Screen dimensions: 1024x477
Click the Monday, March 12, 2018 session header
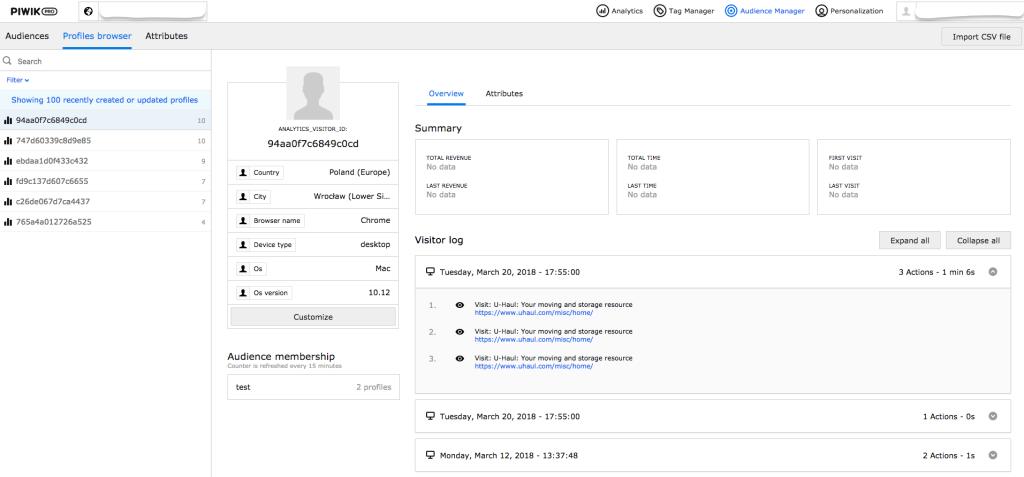[x=712, y=455]
